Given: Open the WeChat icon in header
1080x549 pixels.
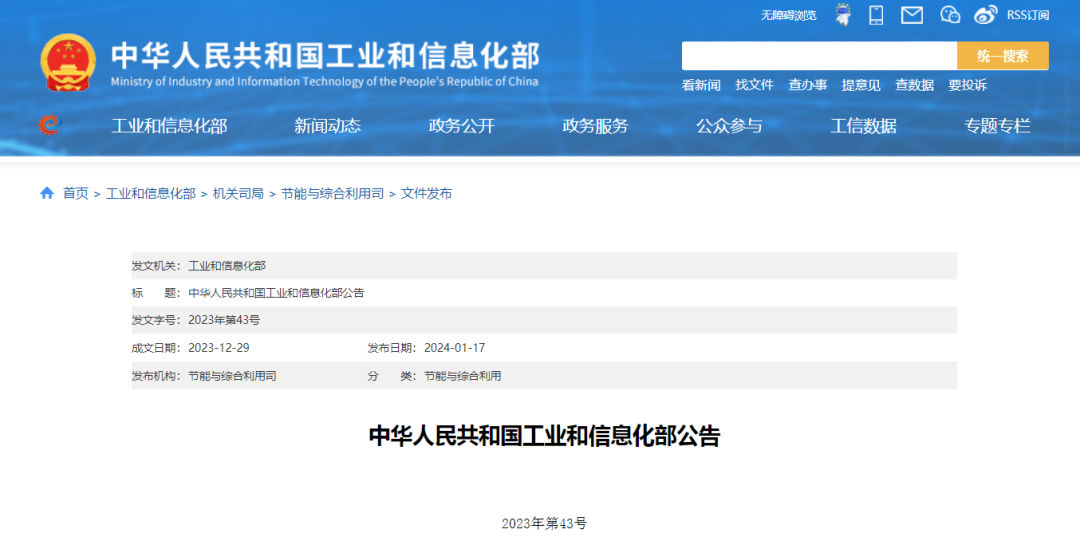Looking at the screenshot, I should [x=950, y=14].
